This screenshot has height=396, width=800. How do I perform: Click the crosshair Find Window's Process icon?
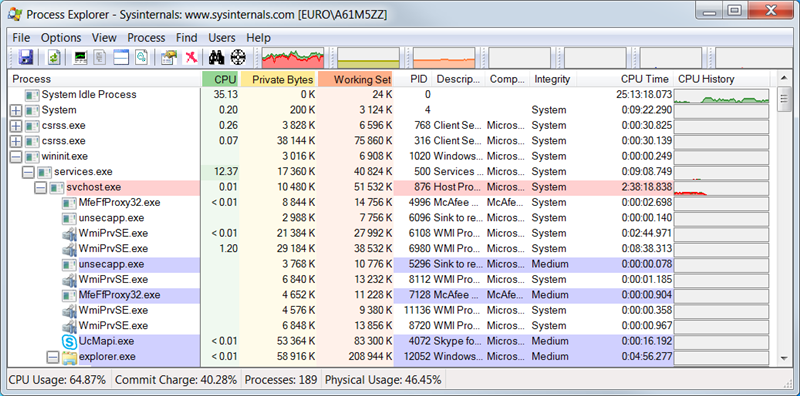coord(238,57)
